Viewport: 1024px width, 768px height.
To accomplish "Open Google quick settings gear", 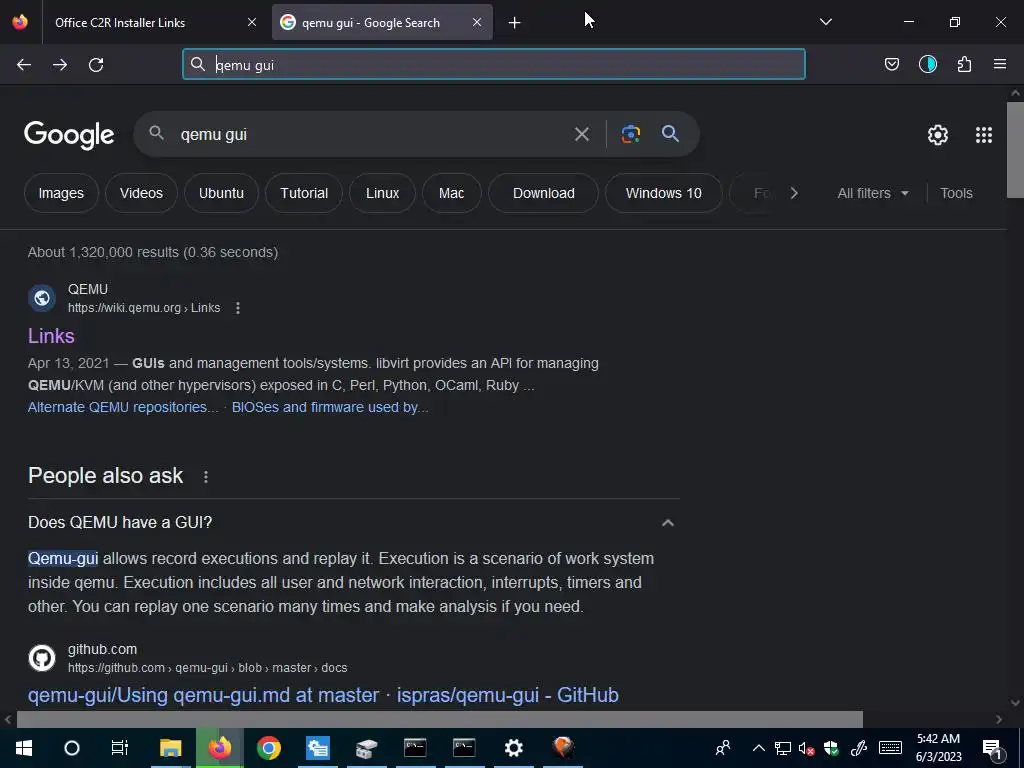I will [x=938, y=135].
